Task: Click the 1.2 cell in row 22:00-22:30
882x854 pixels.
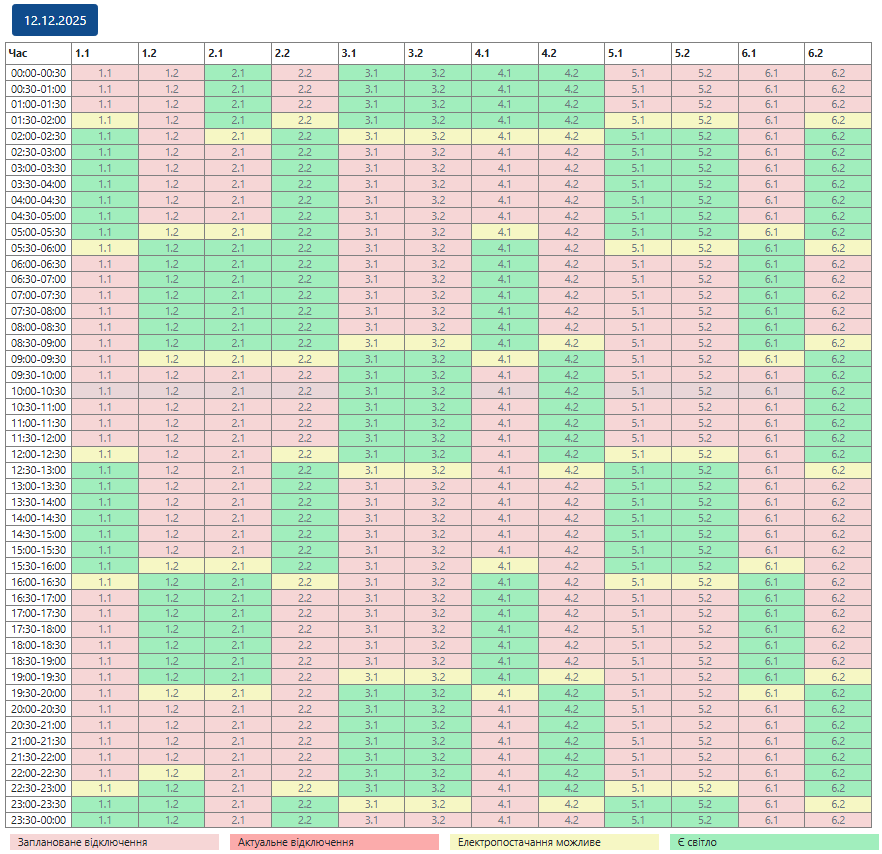Action: tap(171, 772)
